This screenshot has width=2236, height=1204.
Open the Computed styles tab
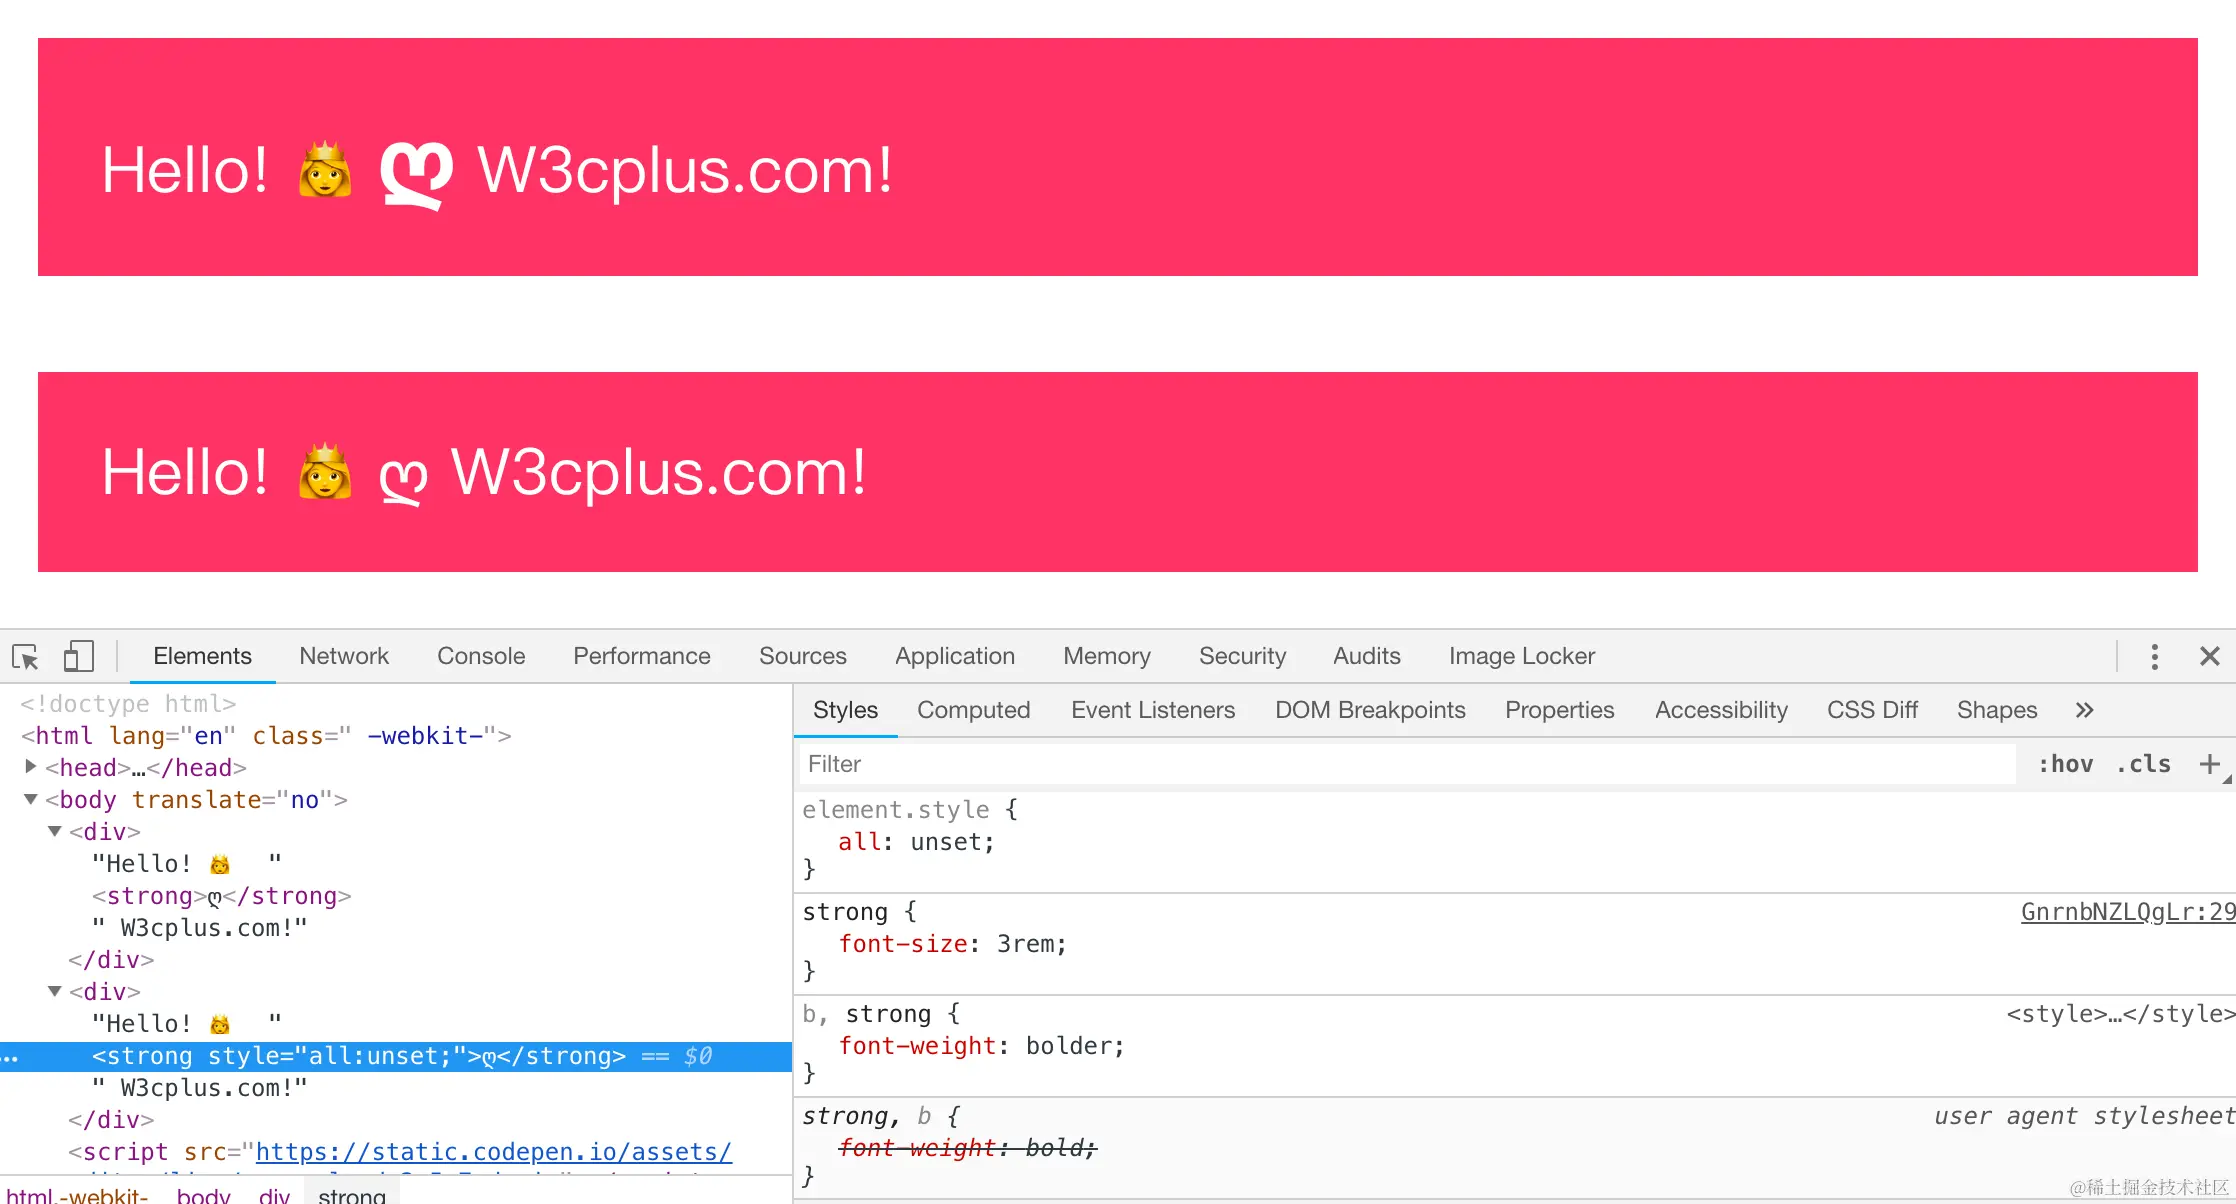point(973,711)
